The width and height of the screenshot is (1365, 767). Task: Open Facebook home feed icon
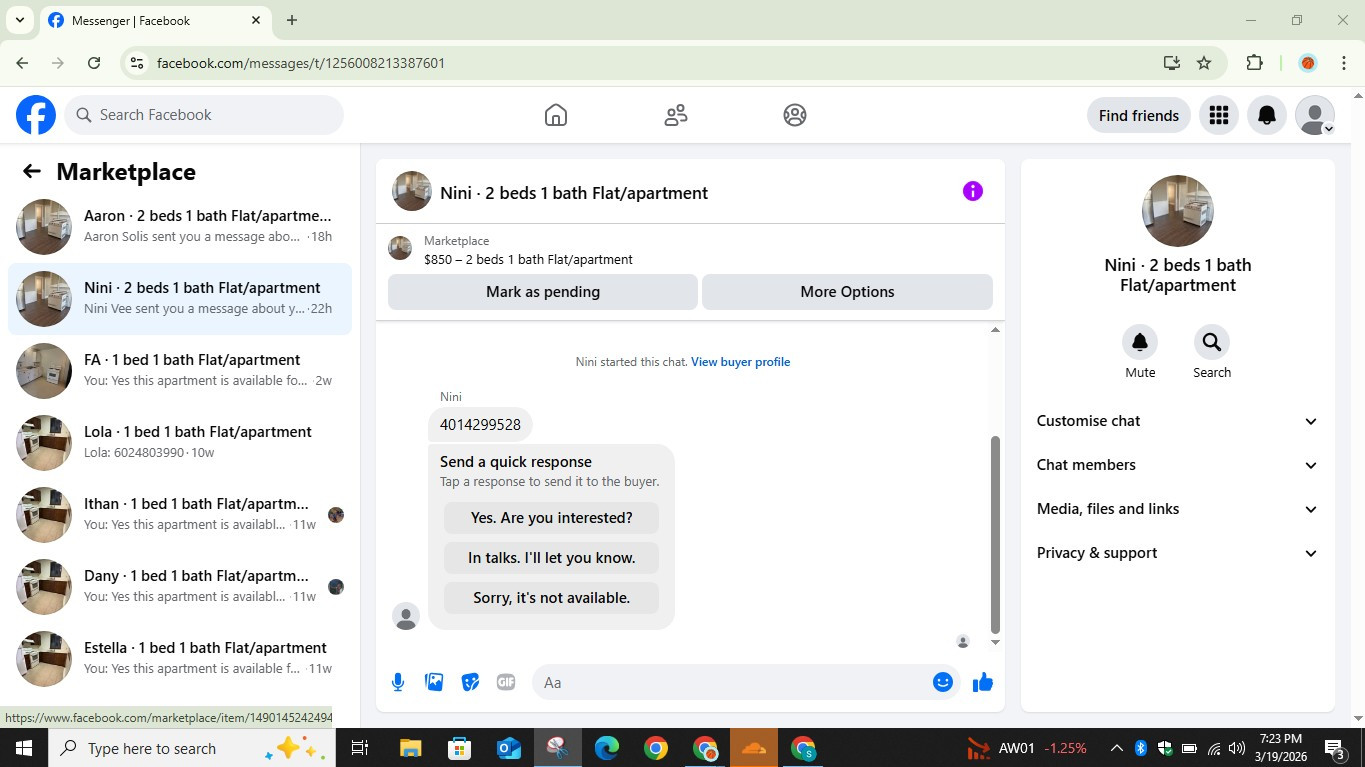[x=556, y=115]
